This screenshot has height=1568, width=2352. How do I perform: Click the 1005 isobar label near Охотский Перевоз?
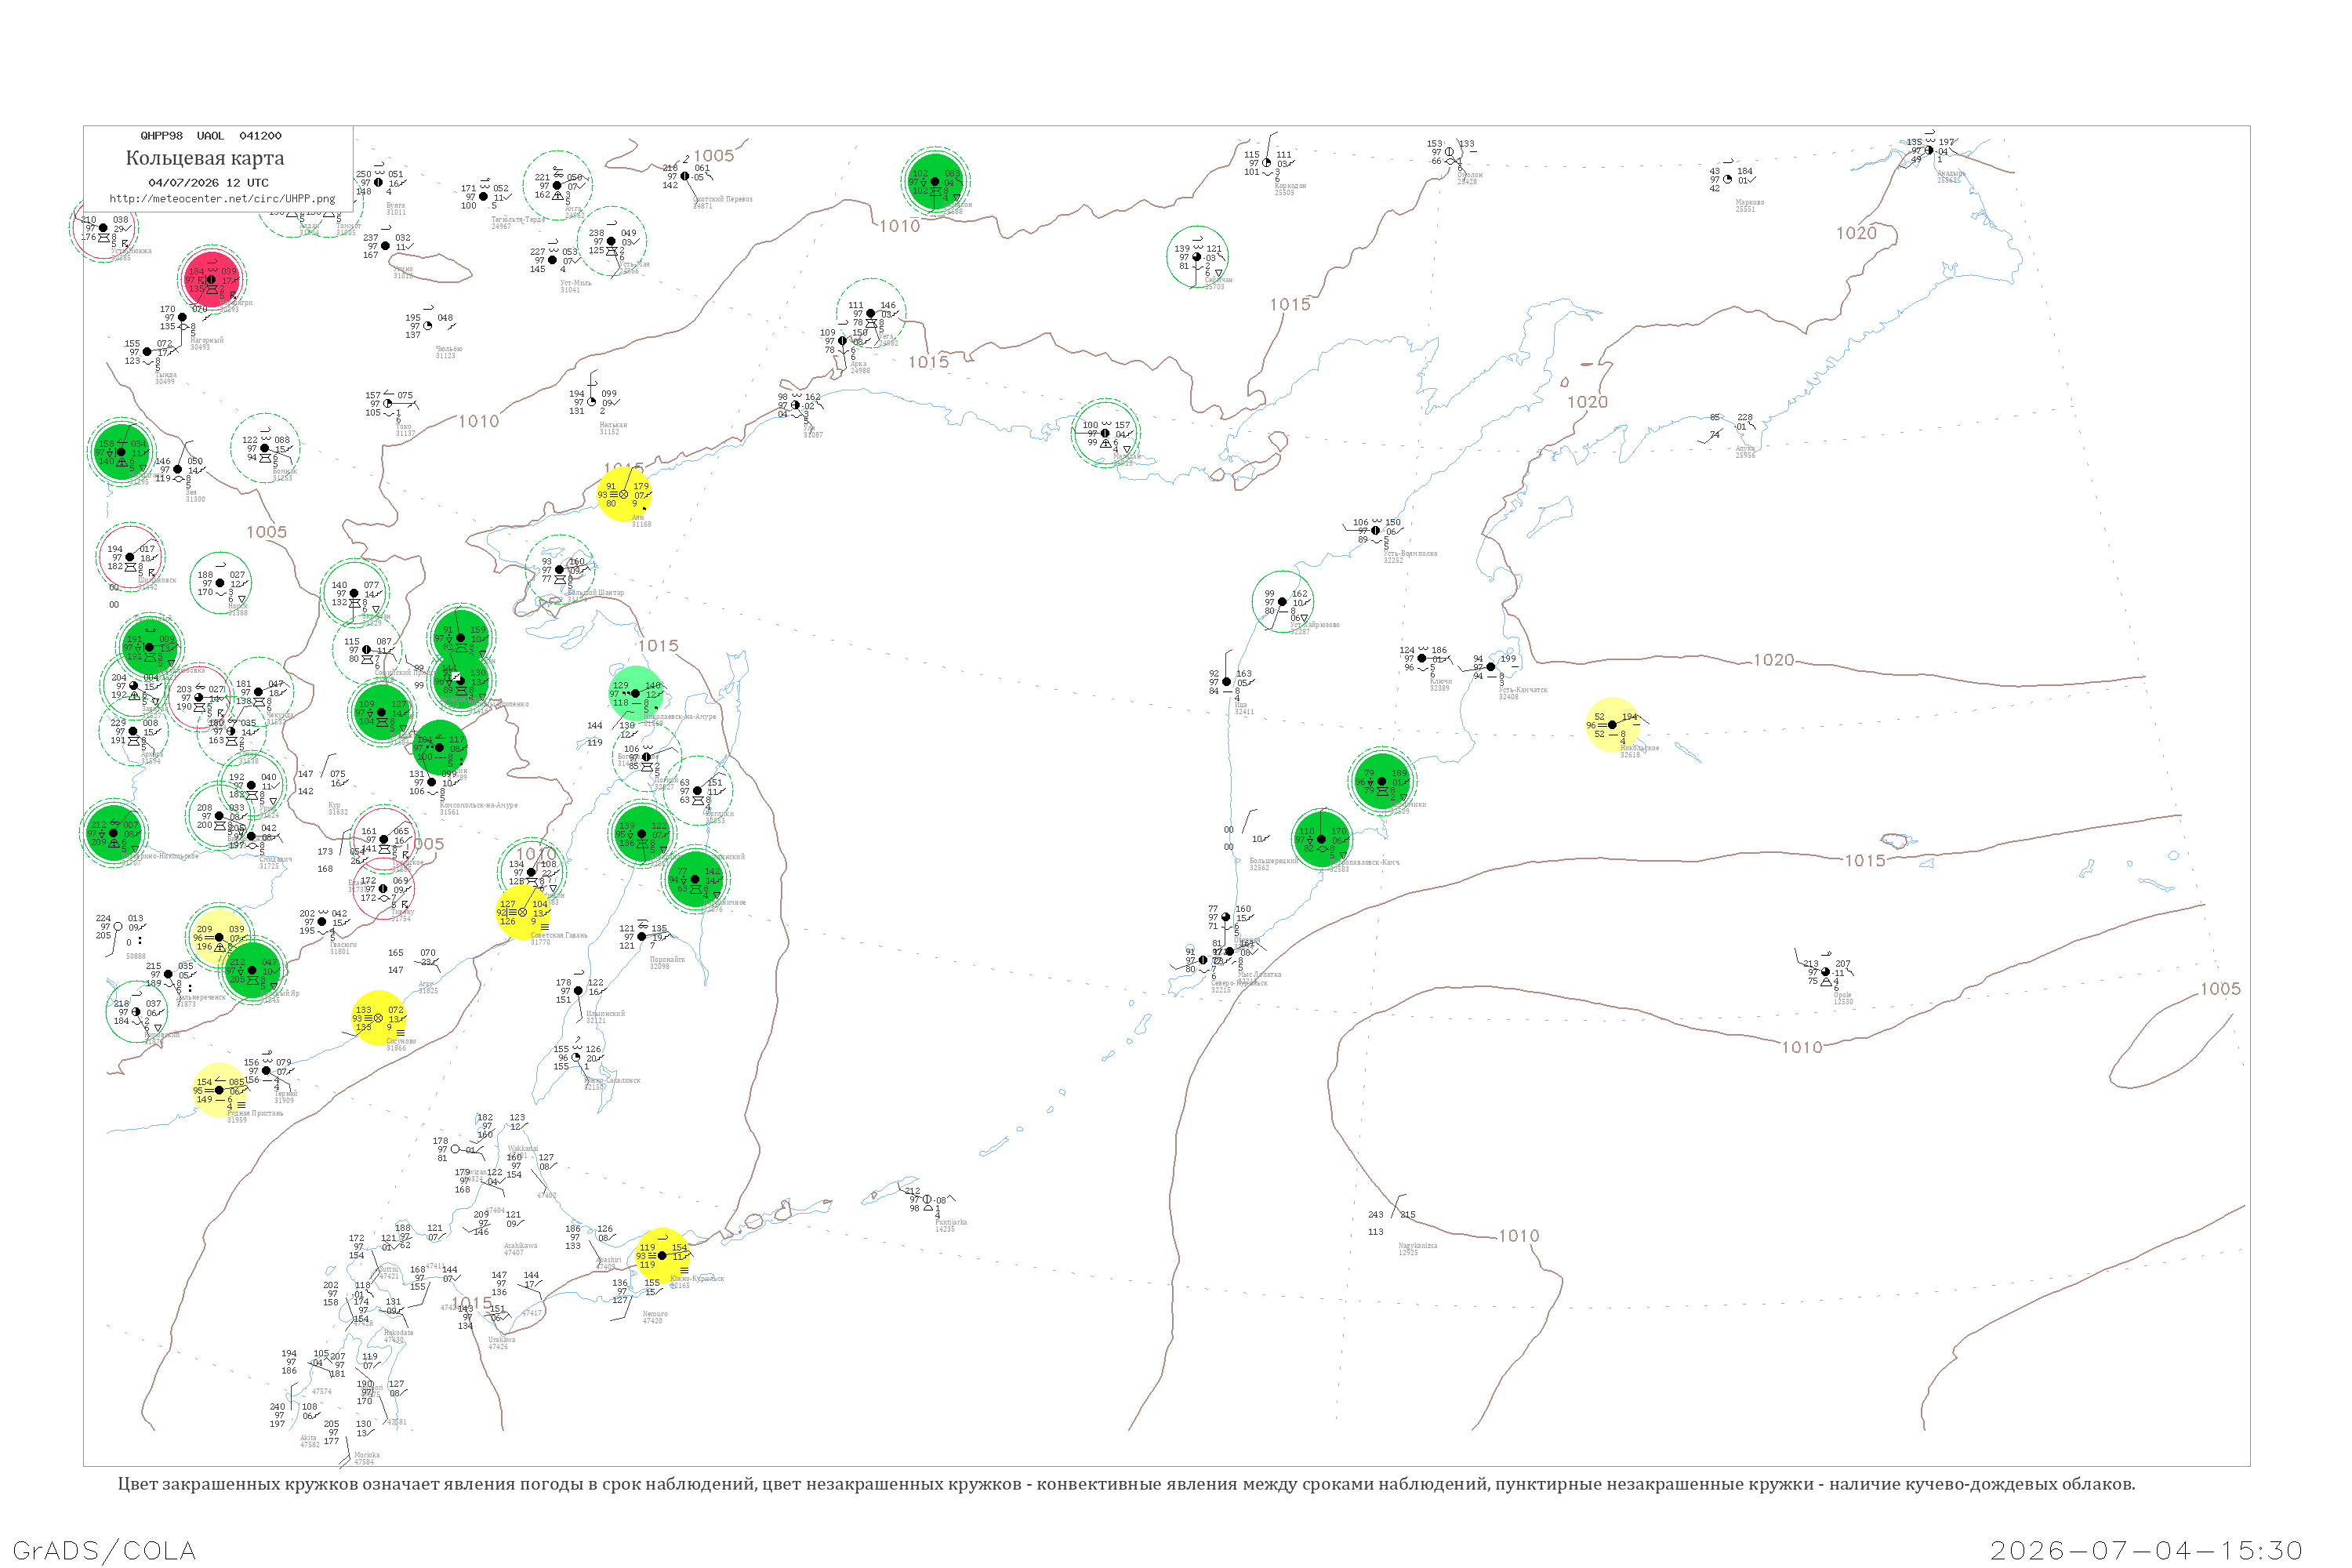pyautogui.click(x=714, y=156)
